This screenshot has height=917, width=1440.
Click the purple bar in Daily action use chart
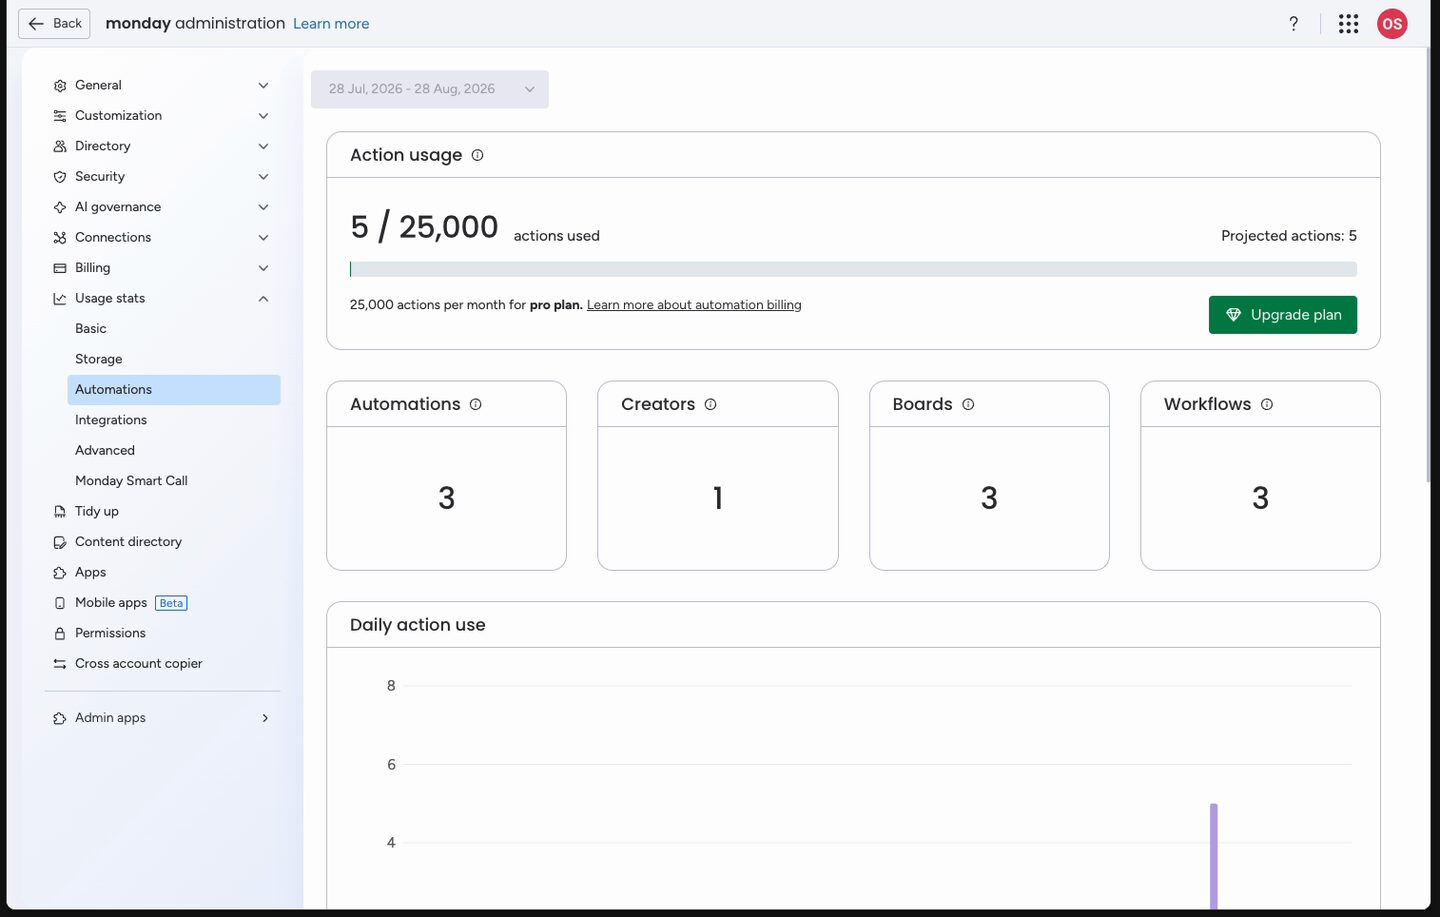click(x=1214, y=856)
